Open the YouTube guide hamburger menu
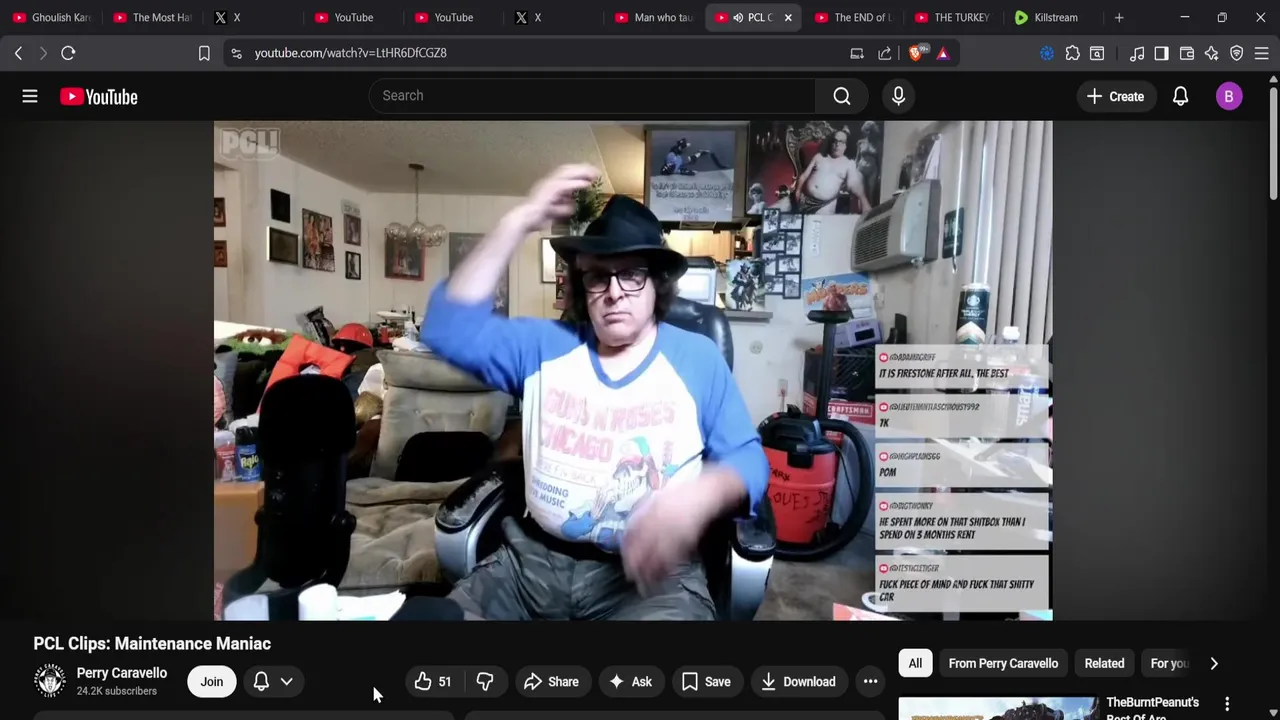The height and width of the screenshot is (720, 1280). [x=30, y=96]
